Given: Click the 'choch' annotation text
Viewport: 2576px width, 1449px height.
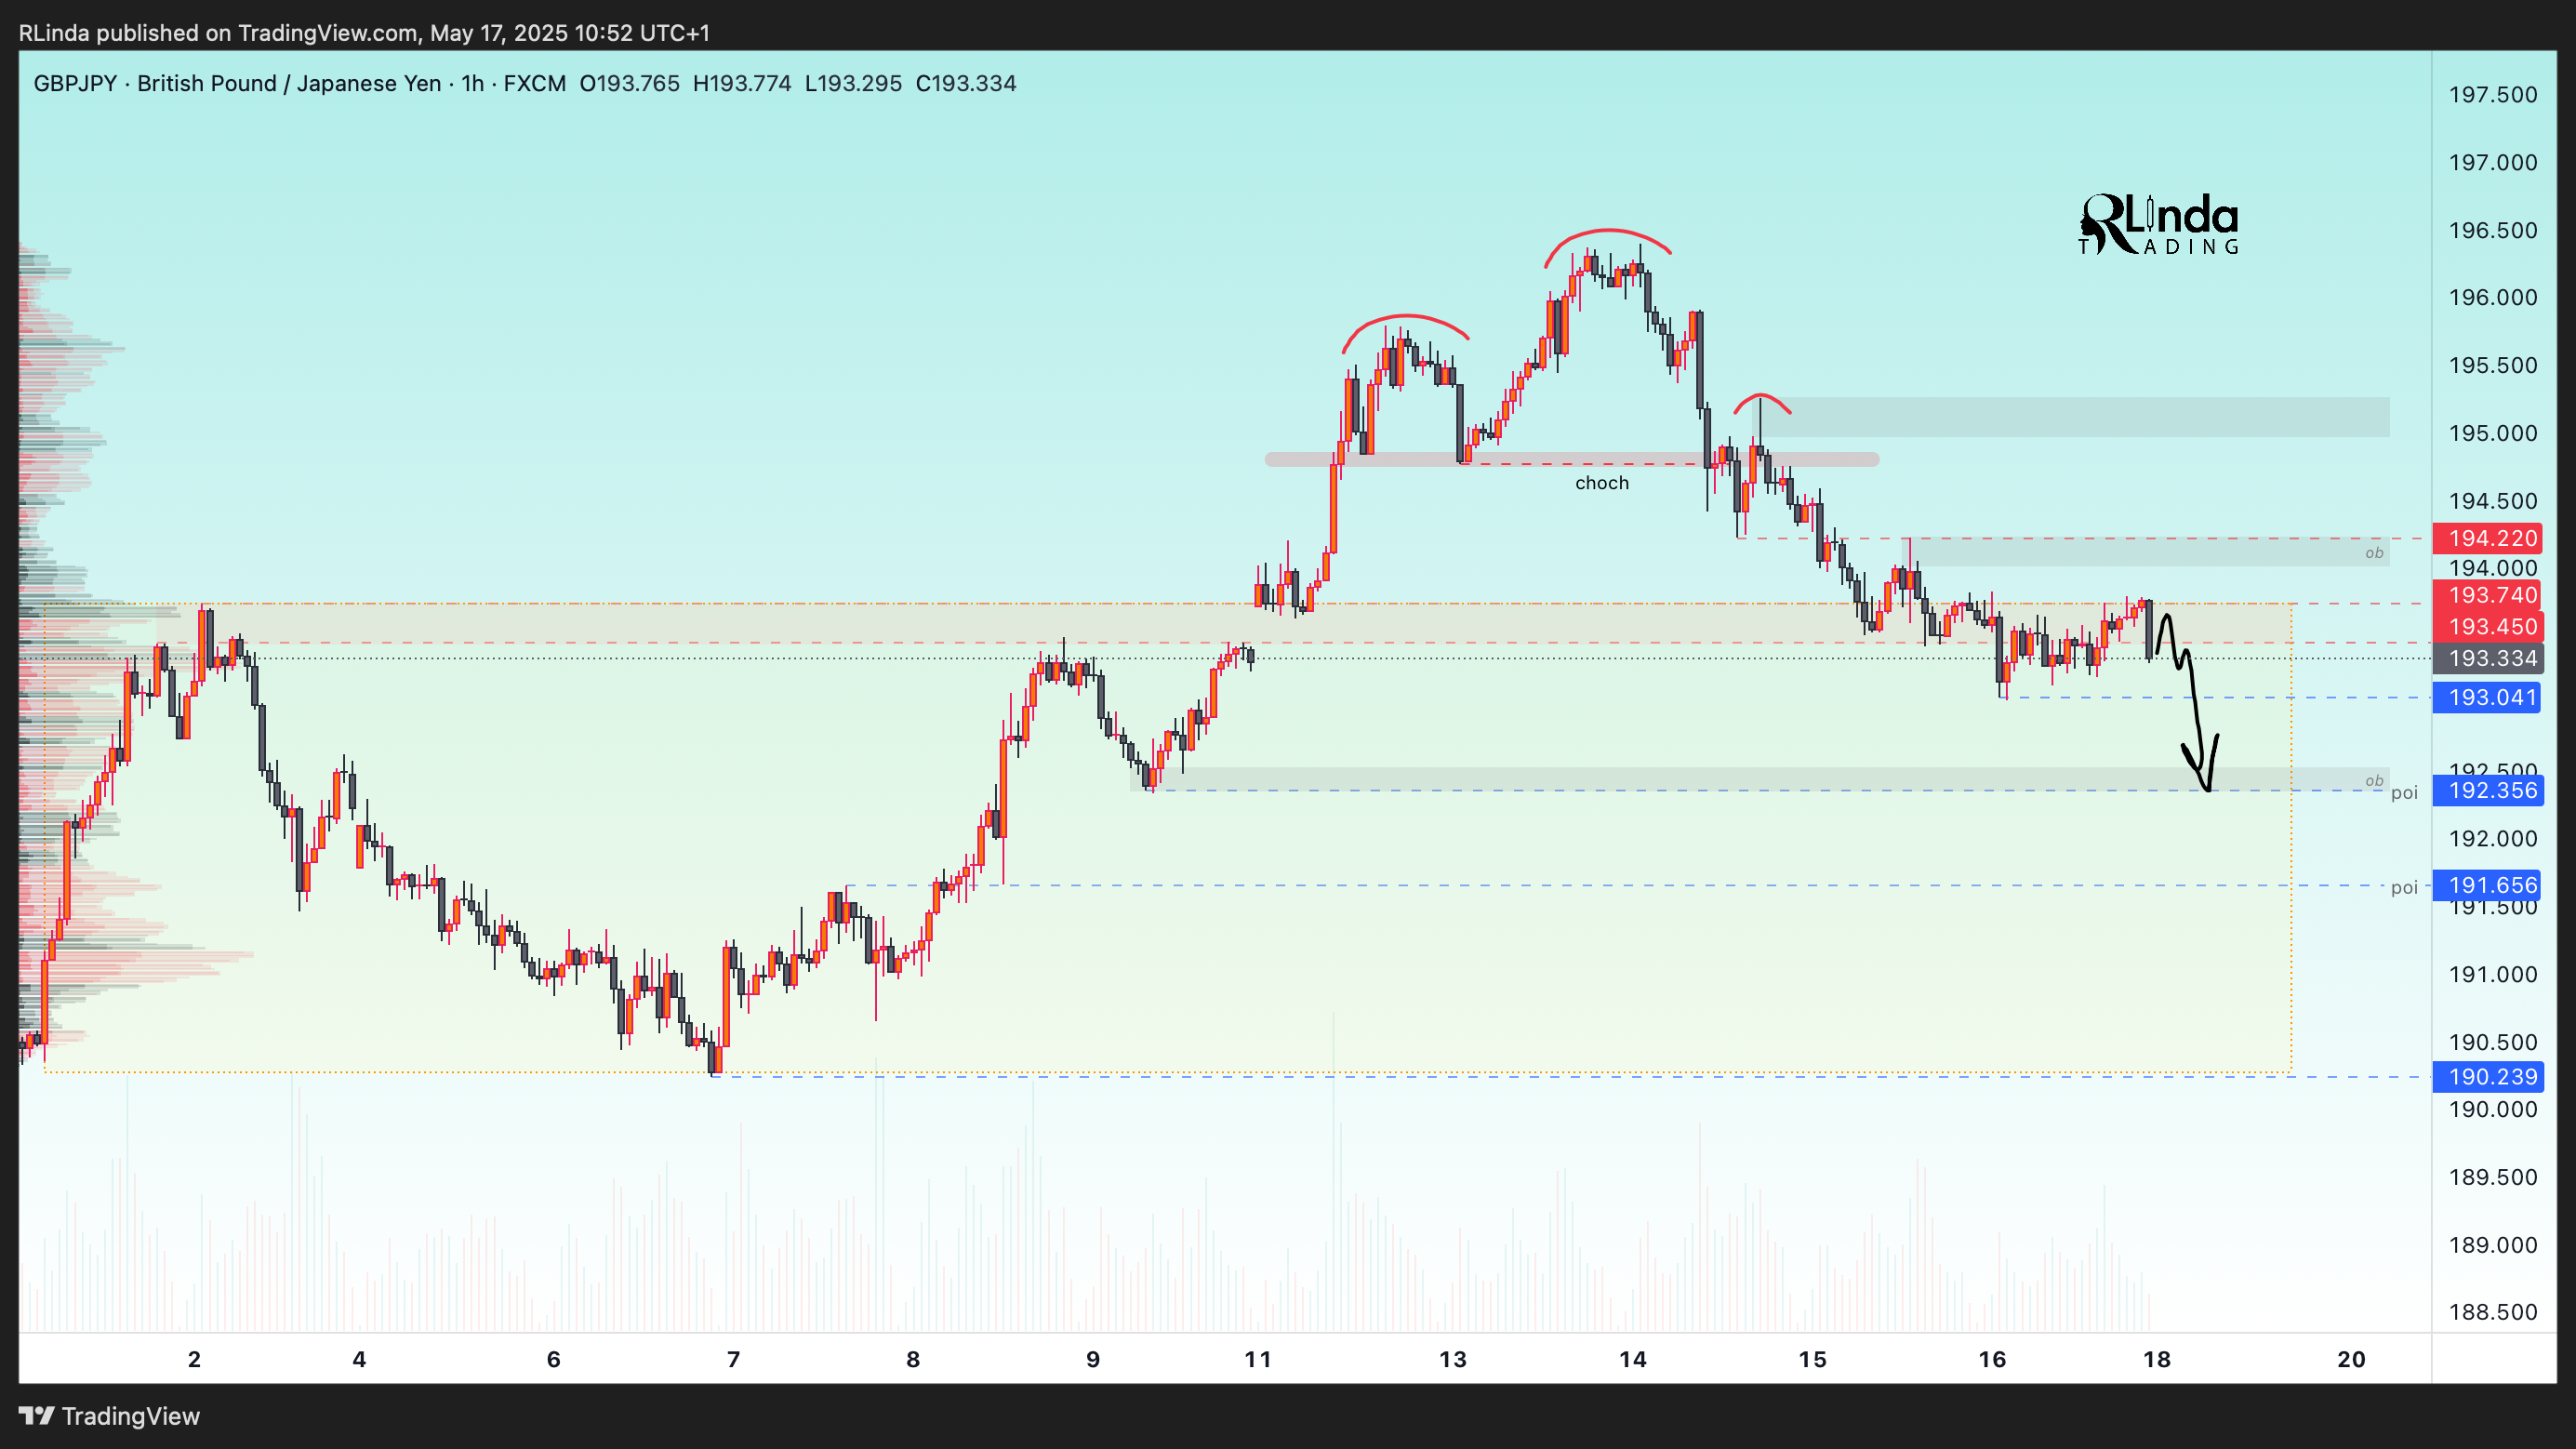Looking at the screenshot, I should tap(1602, 483).
